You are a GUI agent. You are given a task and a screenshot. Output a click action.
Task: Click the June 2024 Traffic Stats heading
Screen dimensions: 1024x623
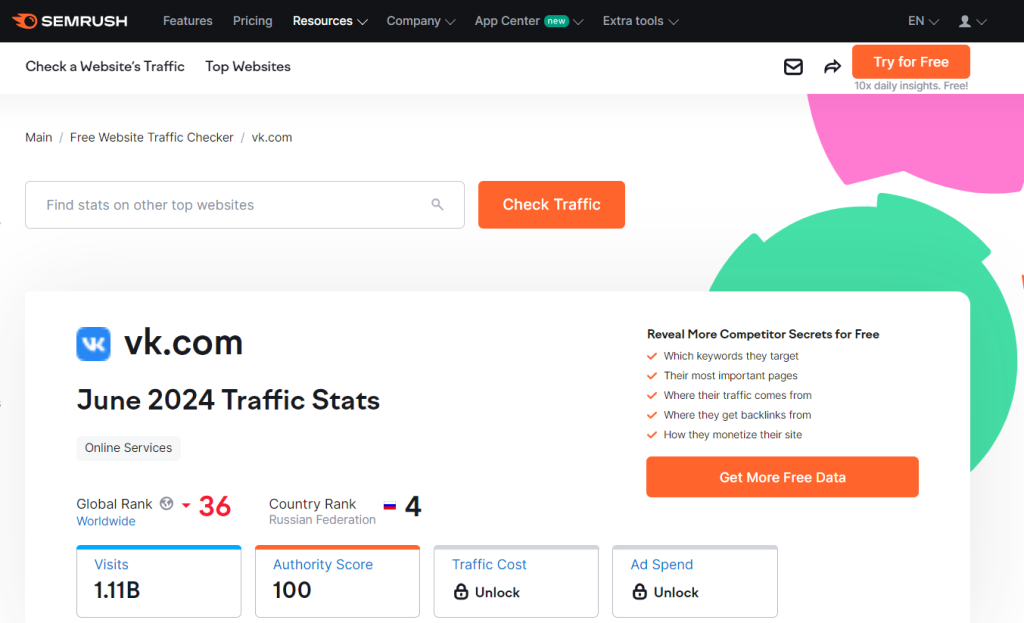click(228, 400)
